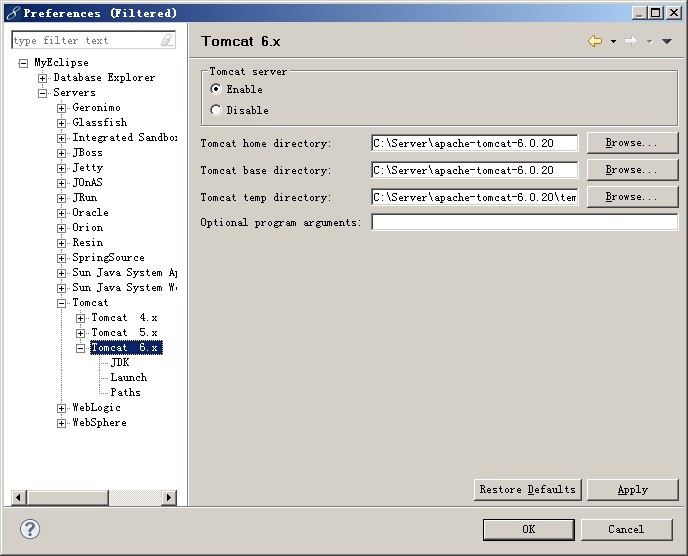688x556 pixels.
Task: Browse for Tomcat home directory
Action: coord(632,143)
